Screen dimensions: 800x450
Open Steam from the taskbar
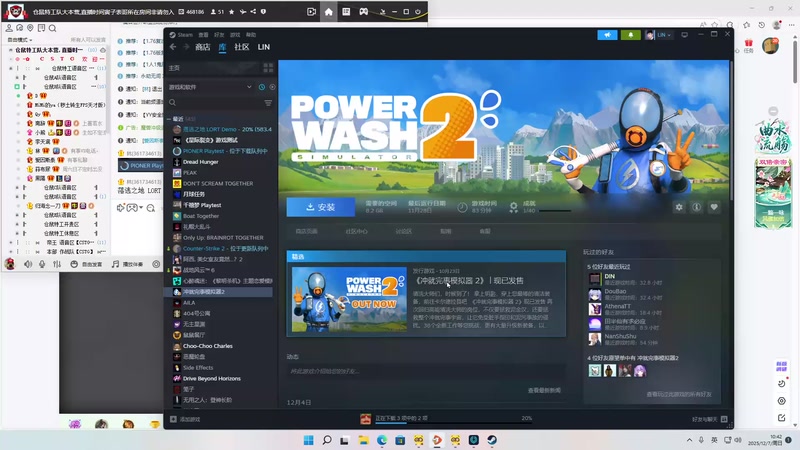[492, 440]
